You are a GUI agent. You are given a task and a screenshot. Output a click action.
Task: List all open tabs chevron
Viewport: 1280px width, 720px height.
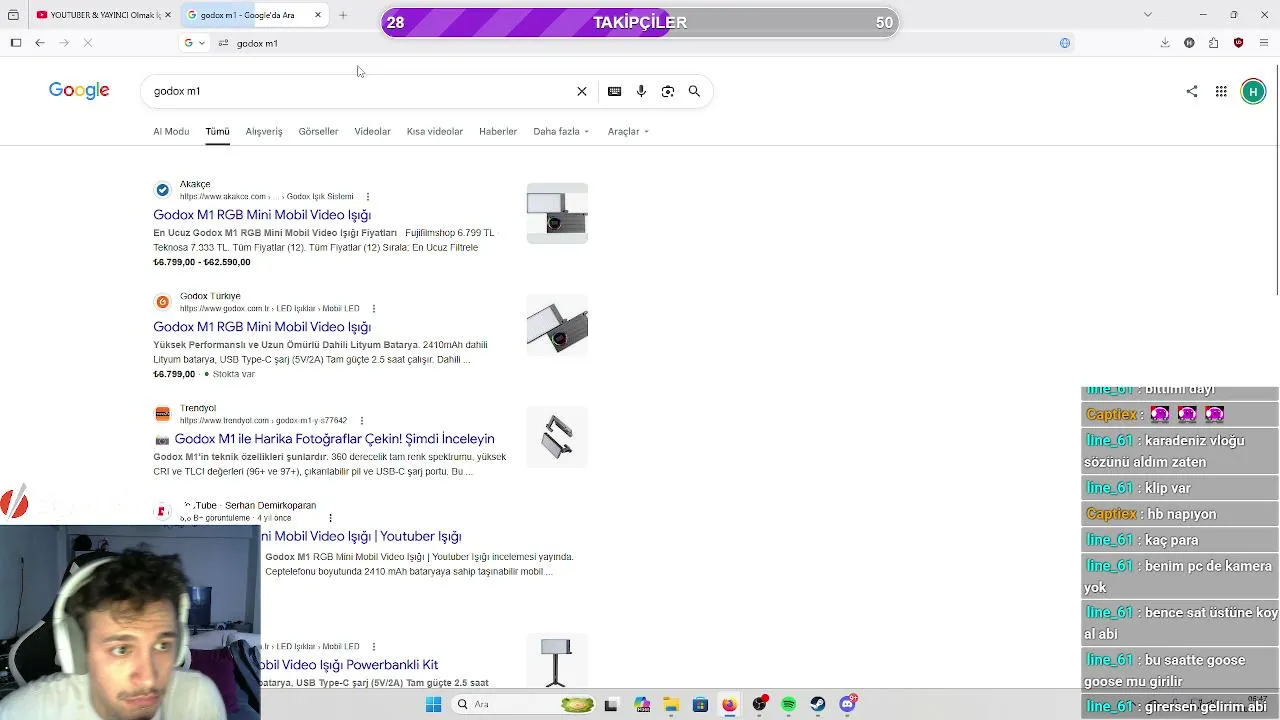click(1148, 15)
